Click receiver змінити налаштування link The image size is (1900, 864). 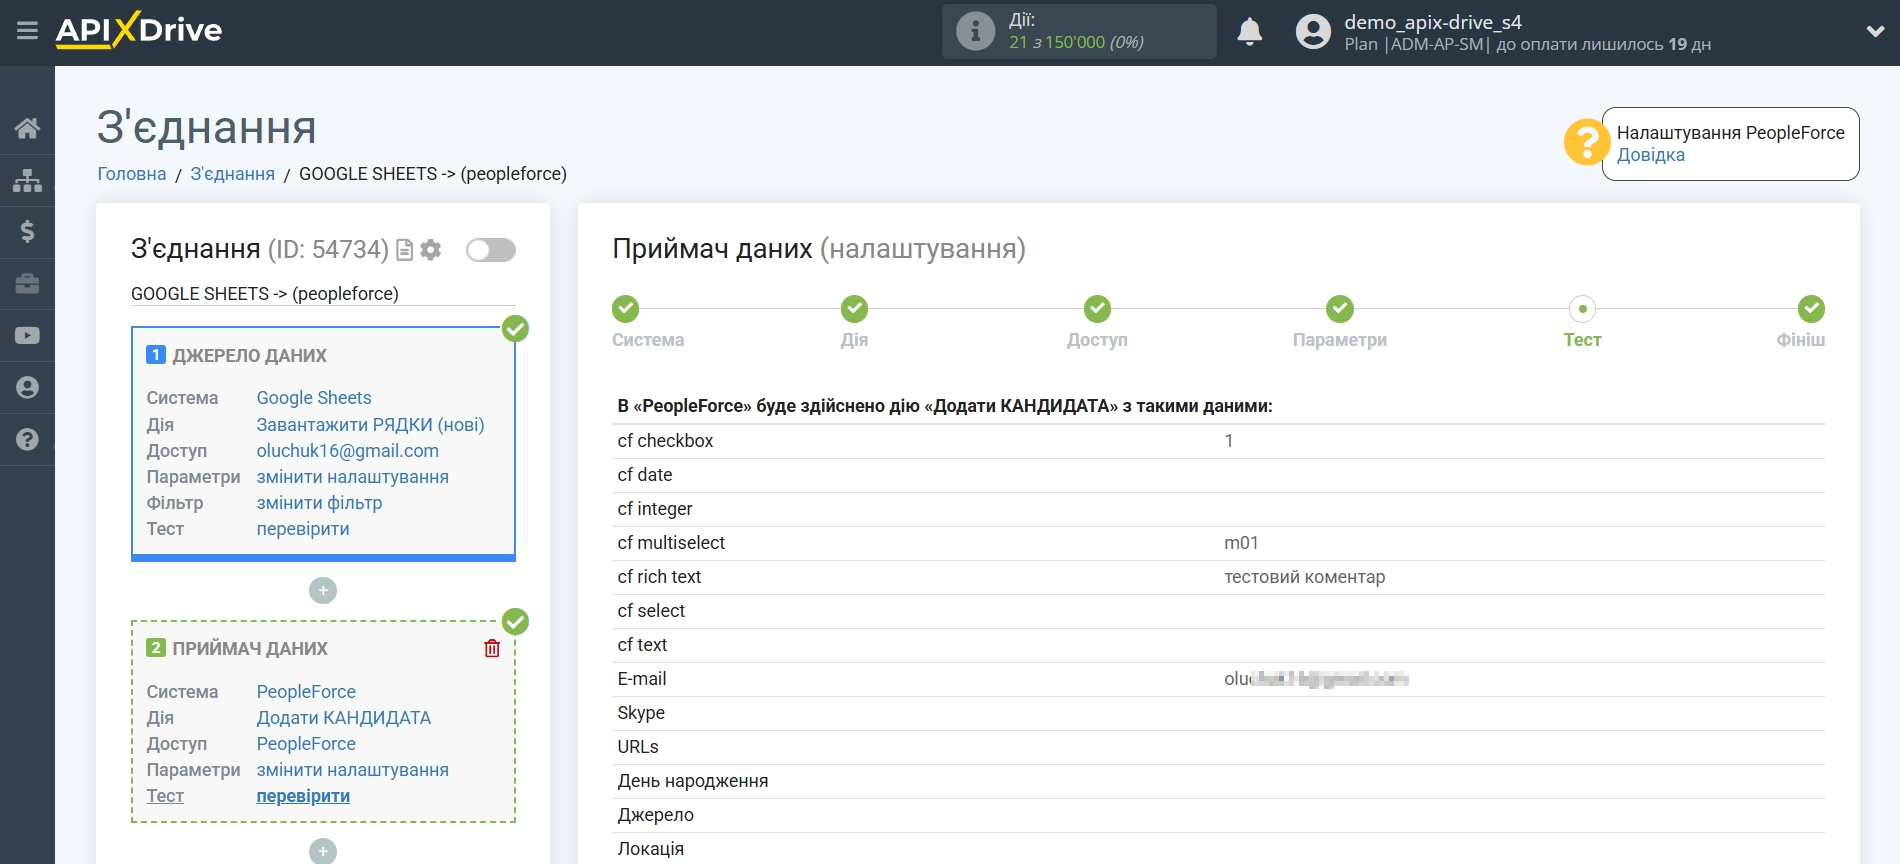click(353, 770)
